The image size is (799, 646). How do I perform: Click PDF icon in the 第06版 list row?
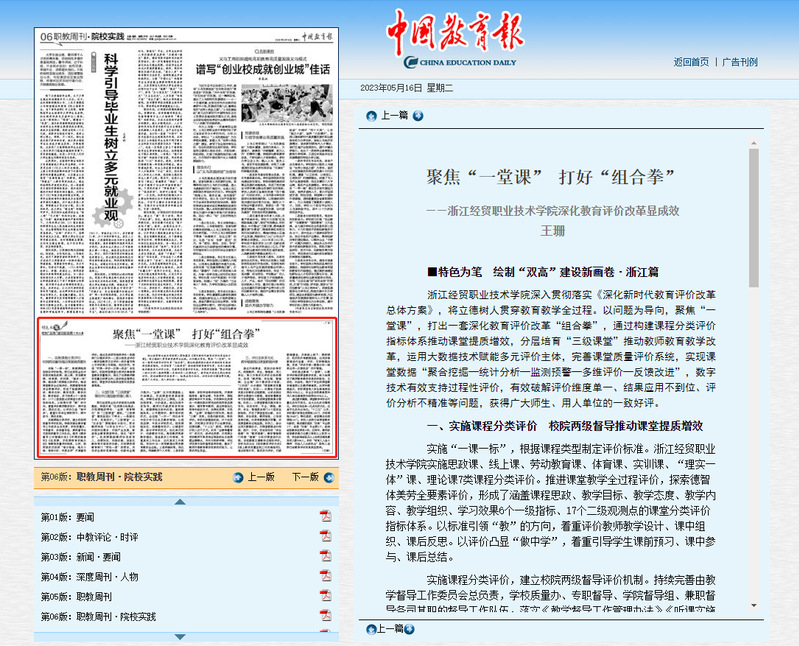[325, 616]
